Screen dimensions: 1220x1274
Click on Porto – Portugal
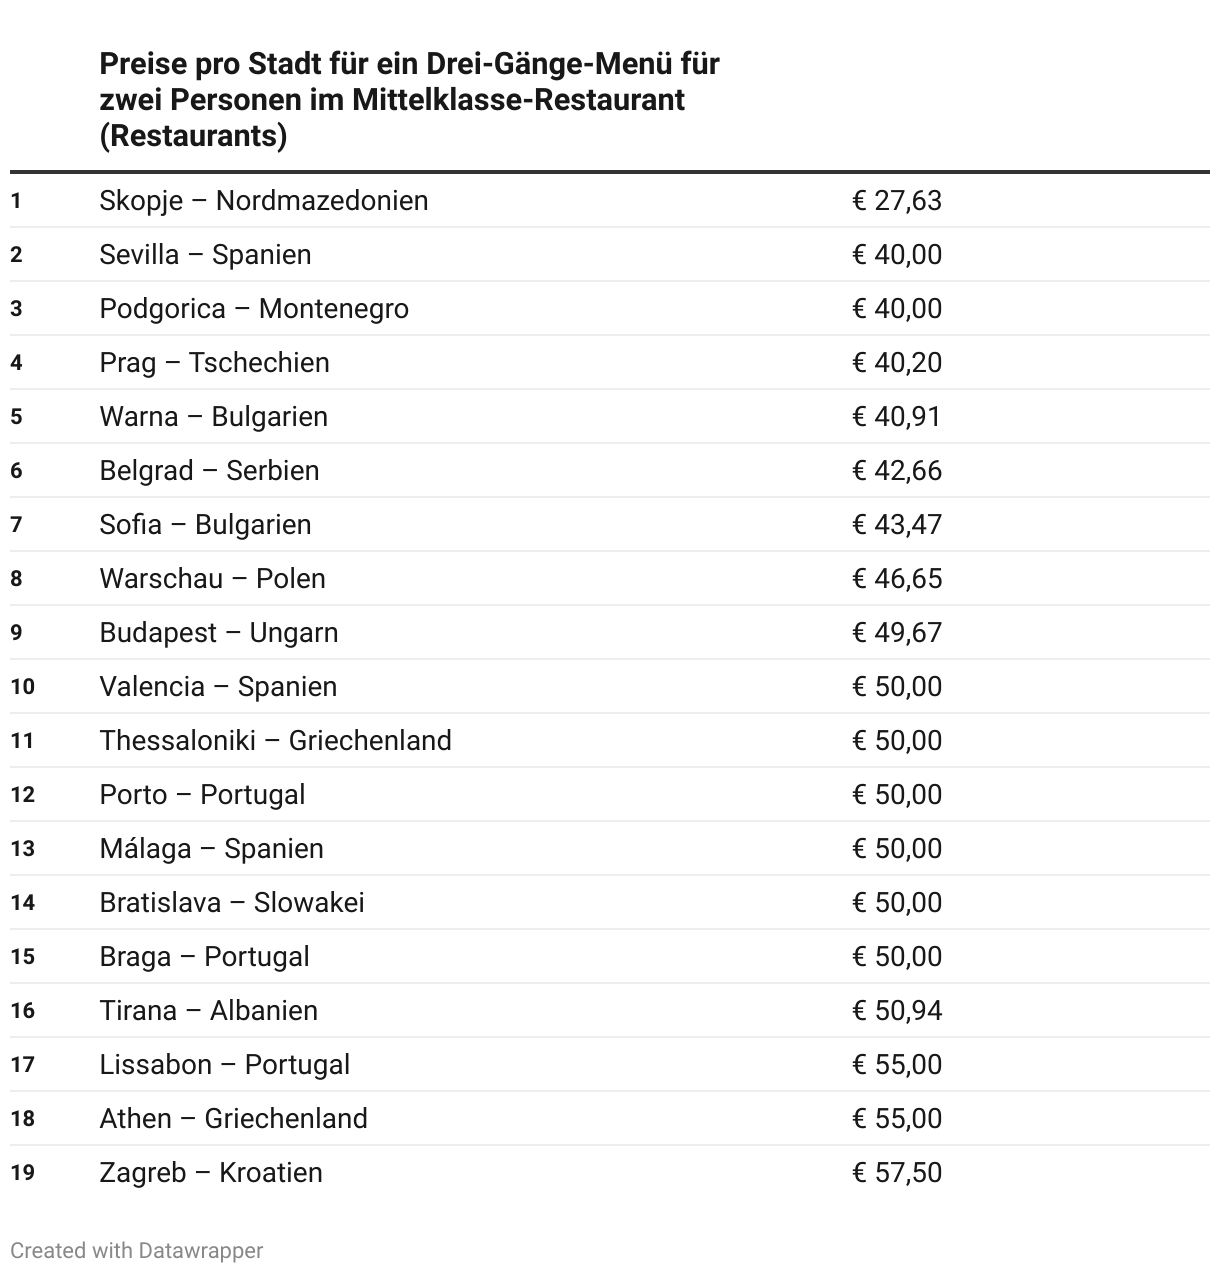coord(202,795)
